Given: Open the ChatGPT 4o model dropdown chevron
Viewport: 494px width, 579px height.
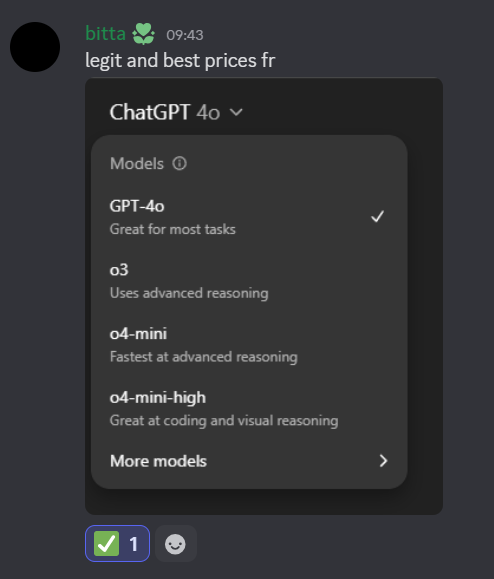Looking at the screenshot, I should pyautogui.click(x=236, y=112).
